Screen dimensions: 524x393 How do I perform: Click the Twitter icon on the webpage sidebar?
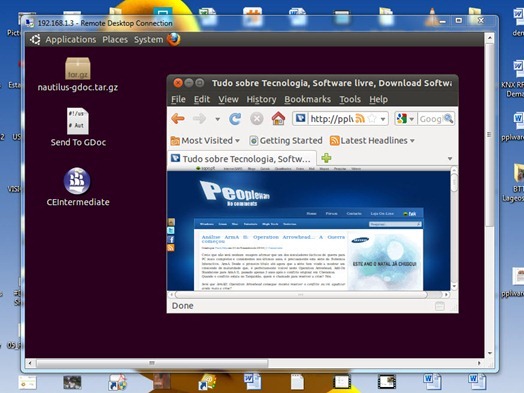171,231
